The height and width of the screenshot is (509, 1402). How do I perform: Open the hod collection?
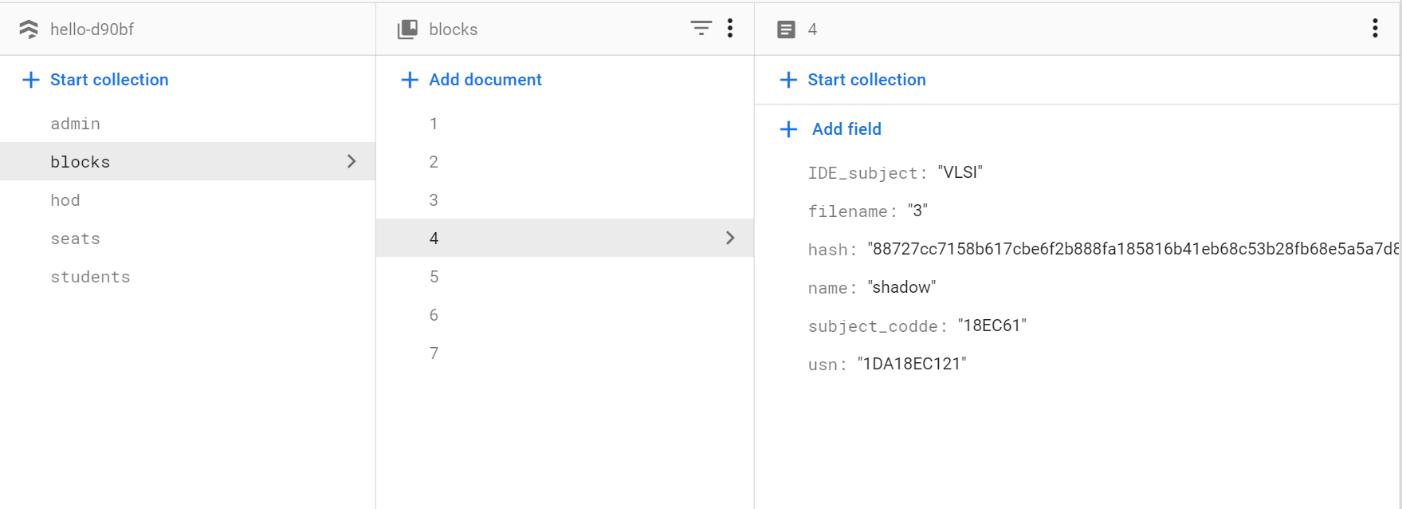coord(65,200)
